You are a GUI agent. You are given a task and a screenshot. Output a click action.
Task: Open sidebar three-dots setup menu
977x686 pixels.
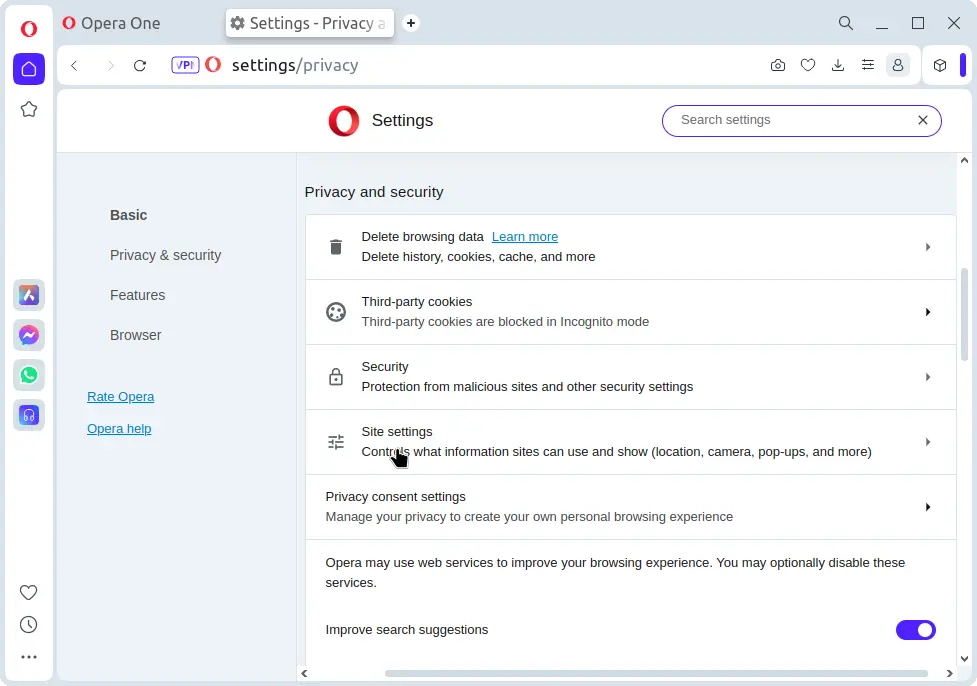29,657
